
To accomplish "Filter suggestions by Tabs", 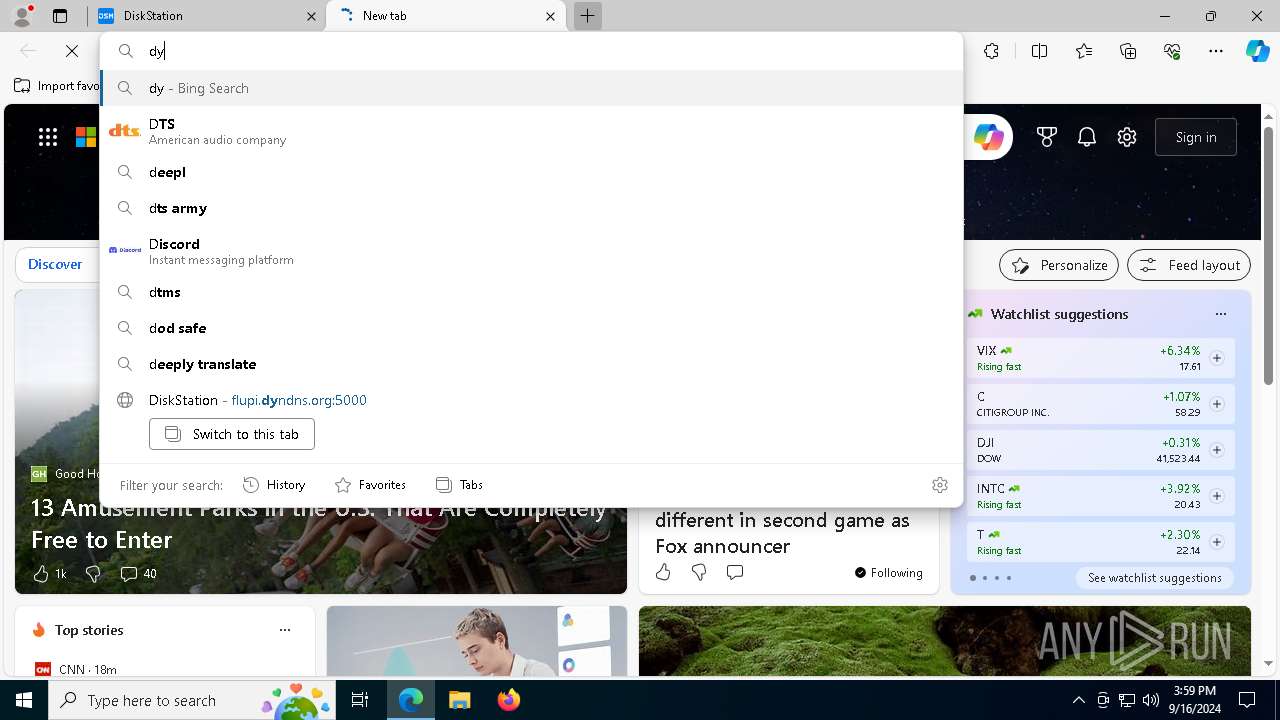I will [x=459, y=485].
